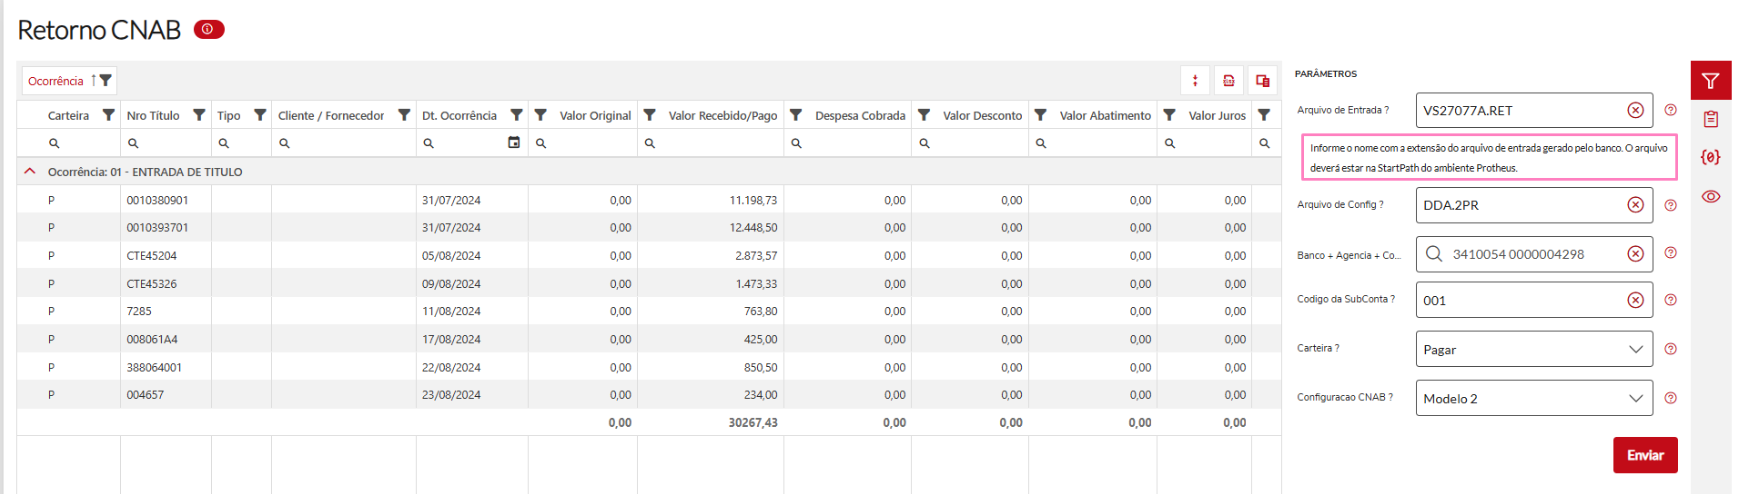This screenshot has height=494, width=1748.
Task: Open the filter parameters side panel icon
Action: pyautogui.click(x=1710, y=81)
